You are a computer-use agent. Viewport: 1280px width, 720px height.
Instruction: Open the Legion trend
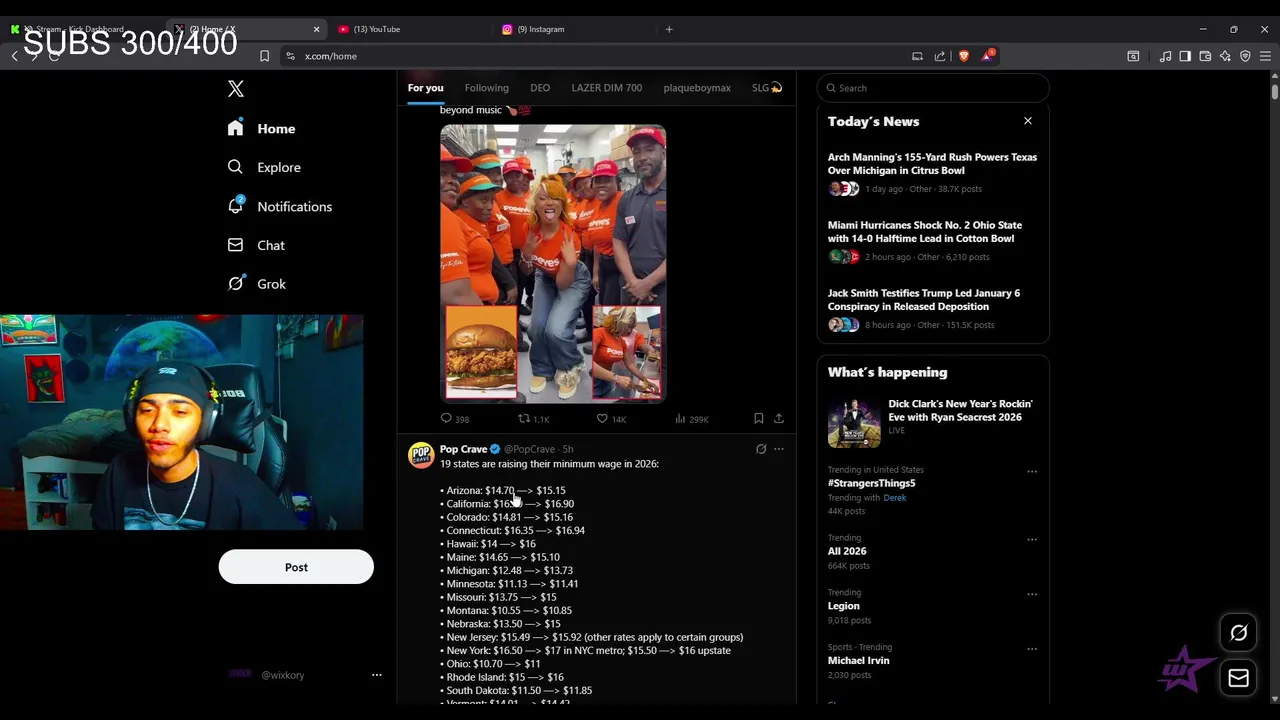843,606
